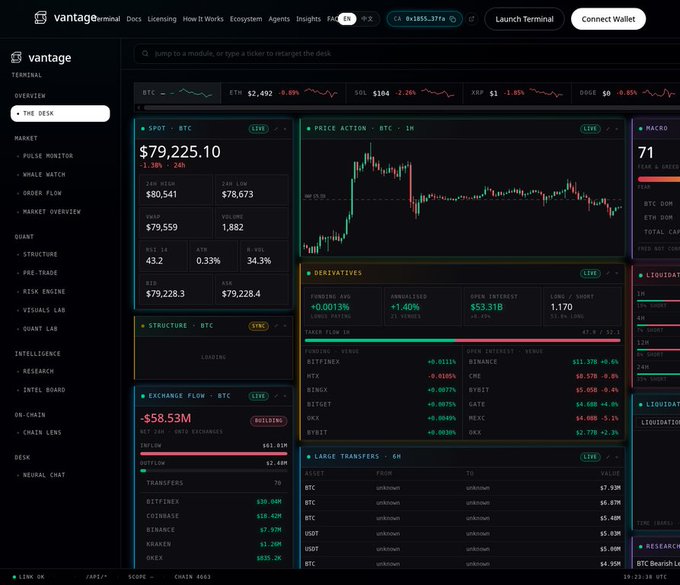Viewport: 680px width, 585px height.
Task: Open Ecosystem link in top navigation
Action: pyautogui.click(x=246, y=19)
